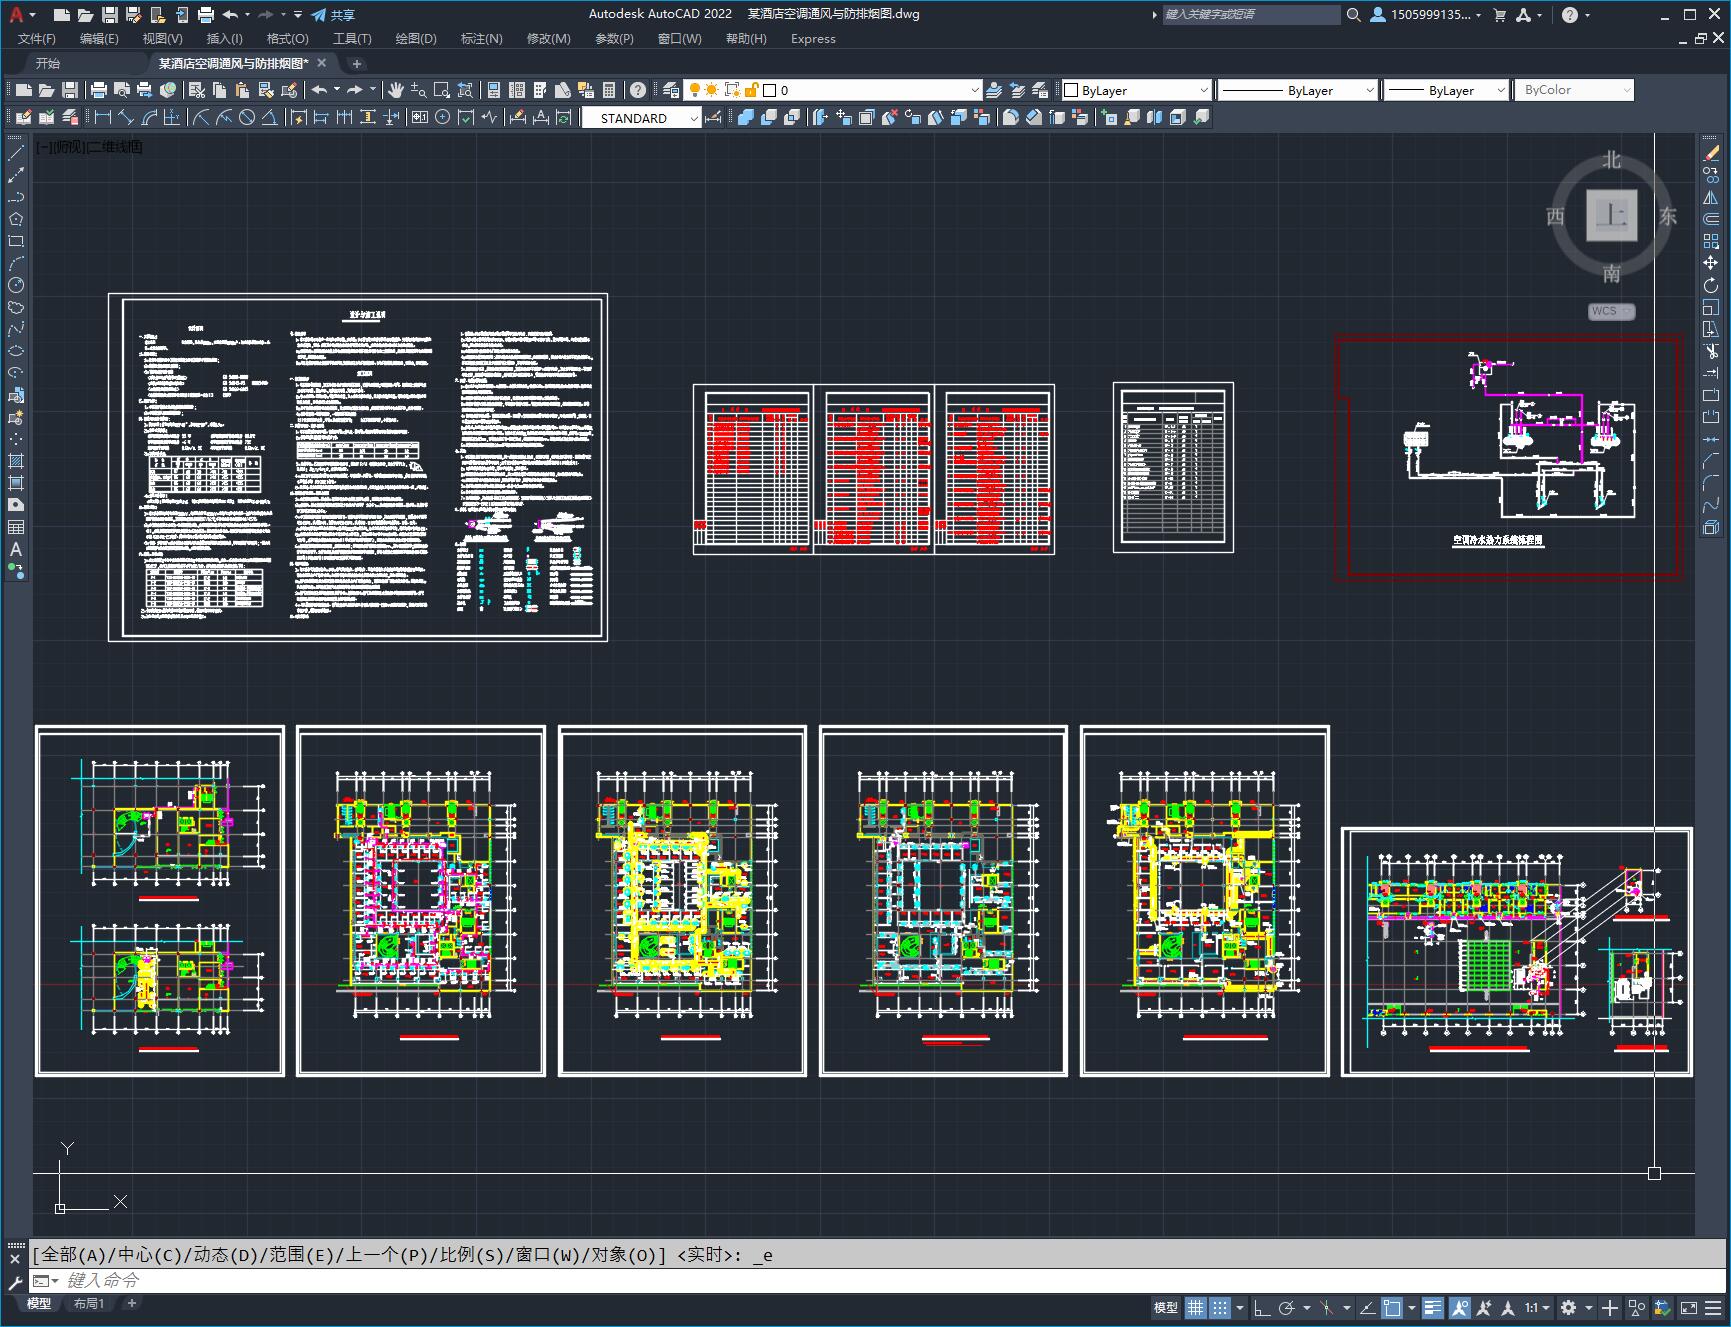Open the 修改(M) menu
Screen dimensions: 1731x1327
(x=548, y=39)
